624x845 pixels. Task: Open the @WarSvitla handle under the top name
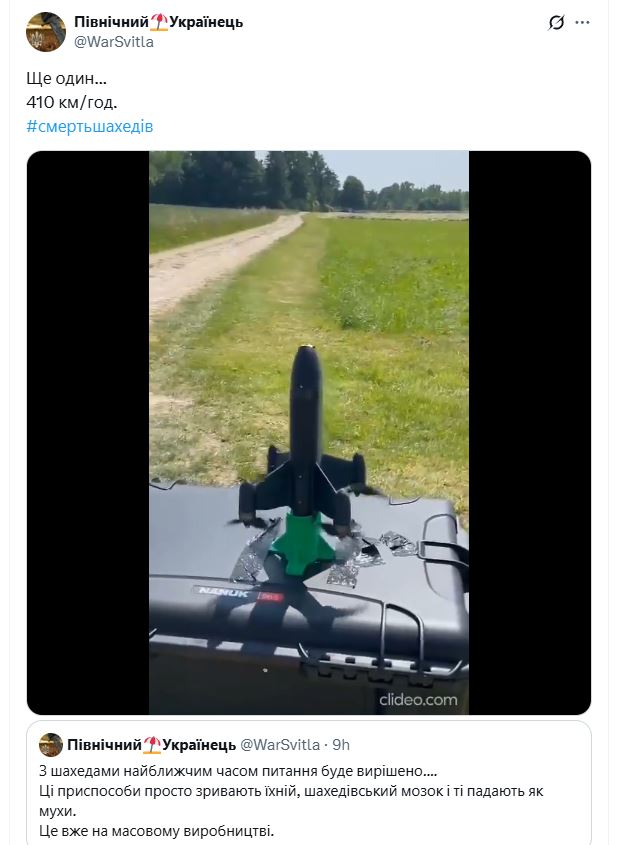point(114,42)
